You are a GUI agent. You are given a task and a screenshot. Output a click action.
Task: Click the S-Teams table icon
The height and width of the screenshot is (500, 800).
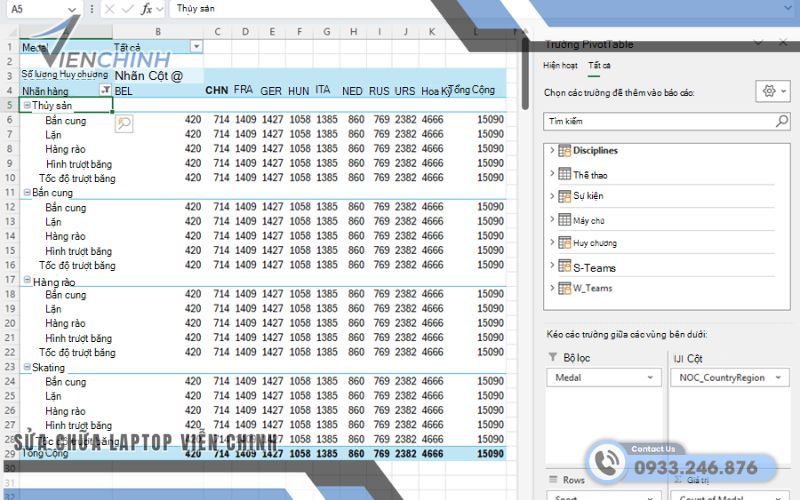(564, 266)
